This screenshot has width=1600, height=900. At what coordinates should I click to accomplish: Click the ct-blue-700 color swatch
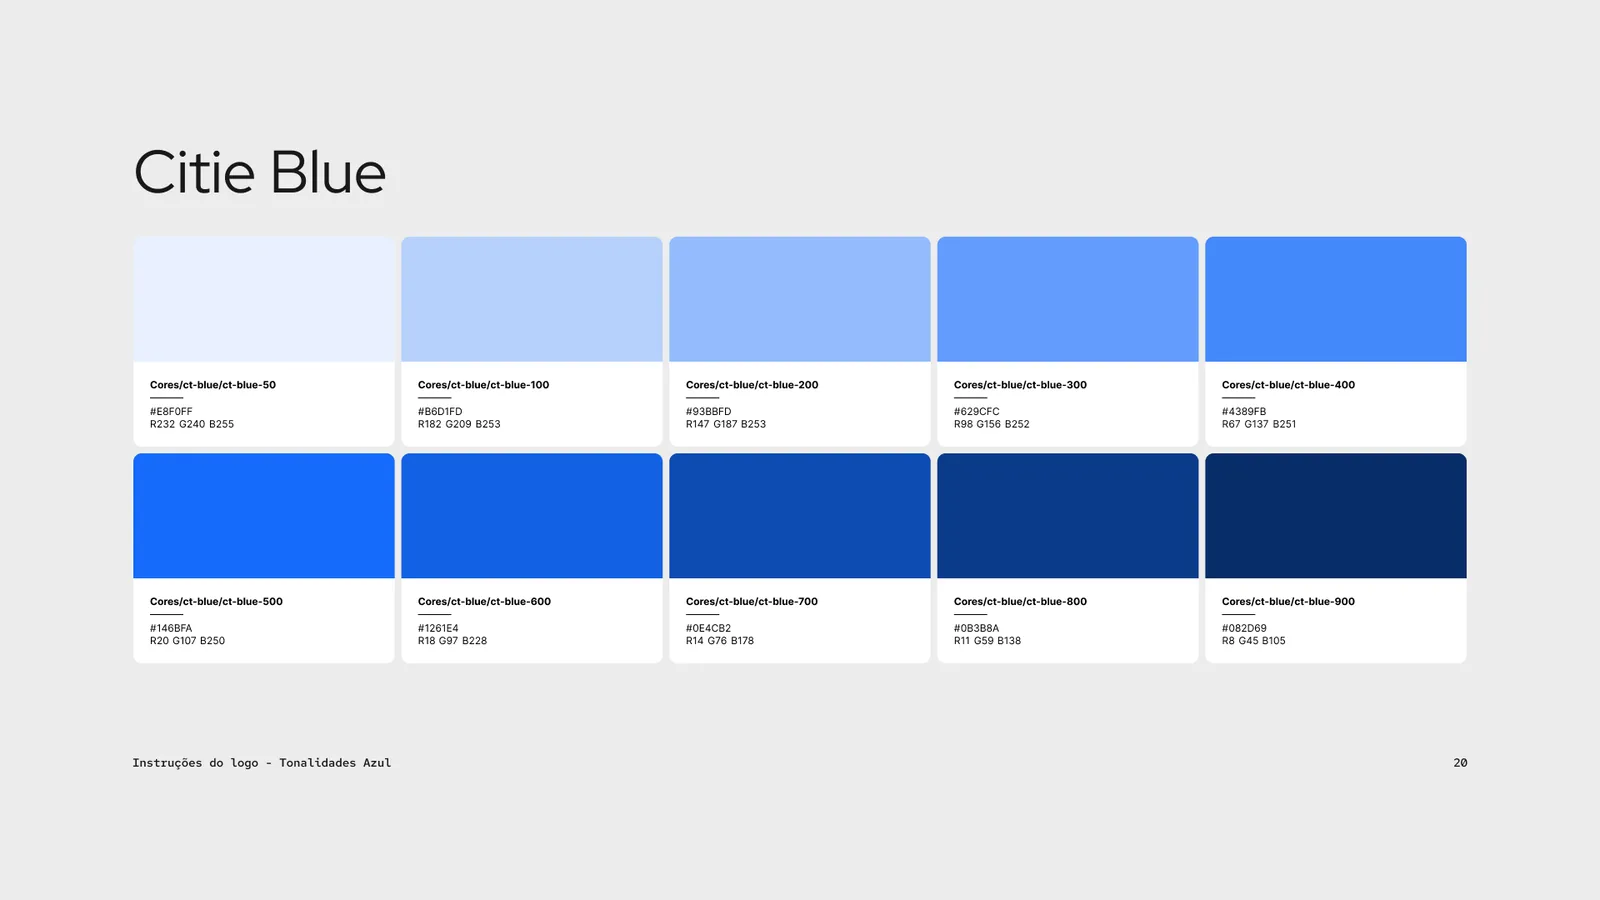pyautogui.click(x=800, y=516)
